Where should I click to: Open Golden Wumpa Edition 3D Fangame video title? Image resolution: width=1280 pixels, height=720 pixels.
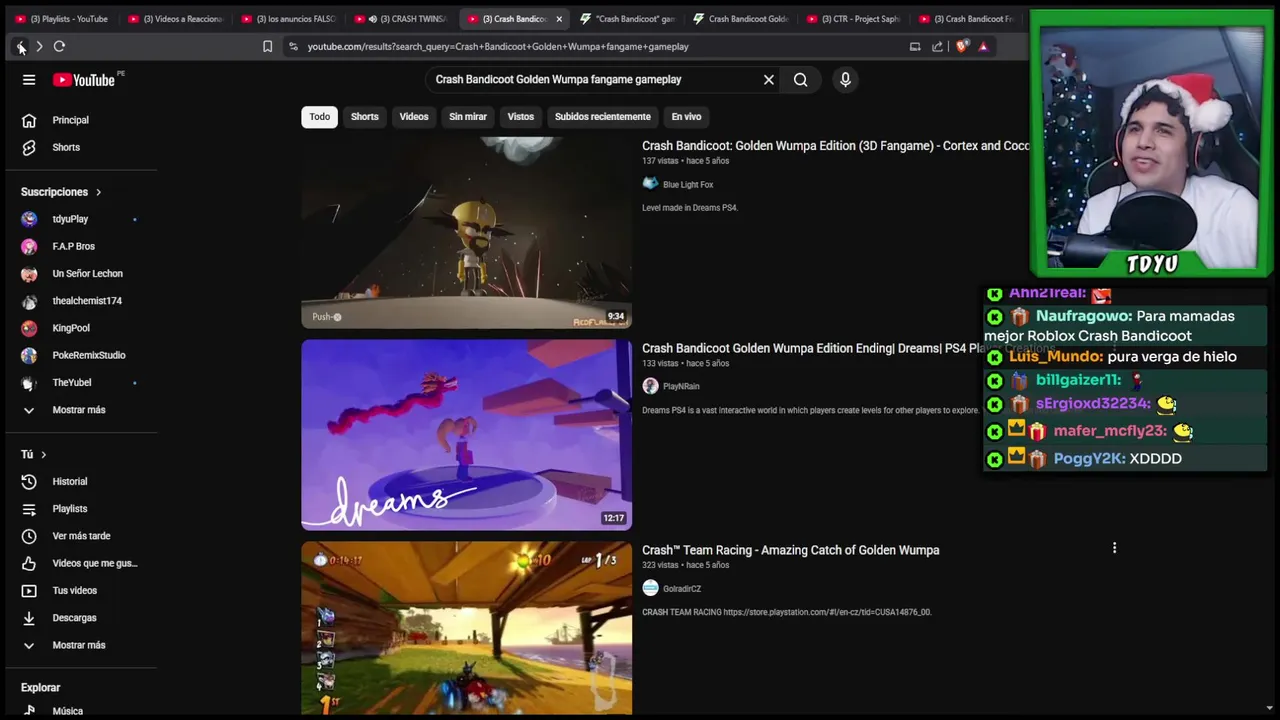click(x=835, y=146)
